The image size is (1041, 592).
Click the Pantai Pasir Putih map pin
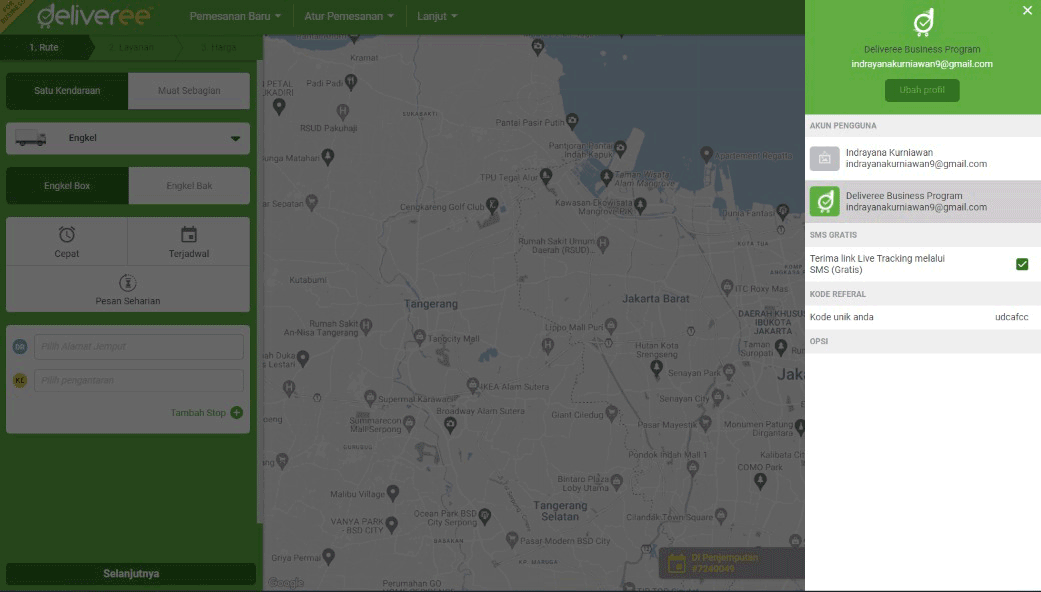(572, 121)
